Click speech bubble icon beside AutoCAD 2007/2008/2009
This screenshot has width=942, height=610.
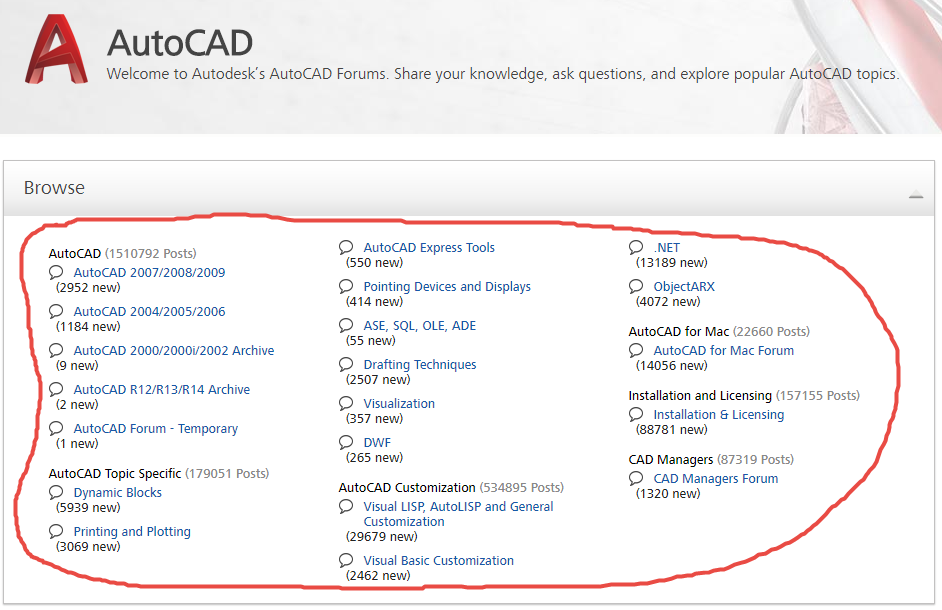(x=56, y=272)
